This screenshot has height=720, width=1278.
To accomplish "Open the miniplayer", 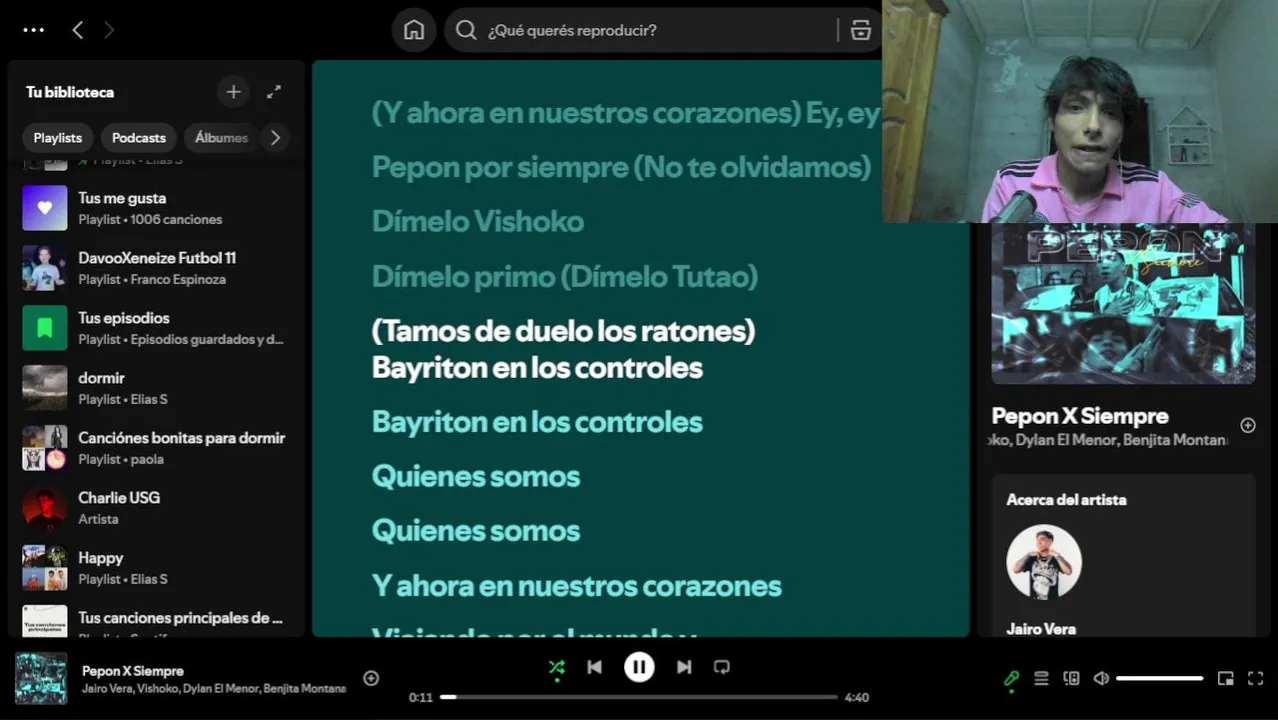I will (1226, 678).
